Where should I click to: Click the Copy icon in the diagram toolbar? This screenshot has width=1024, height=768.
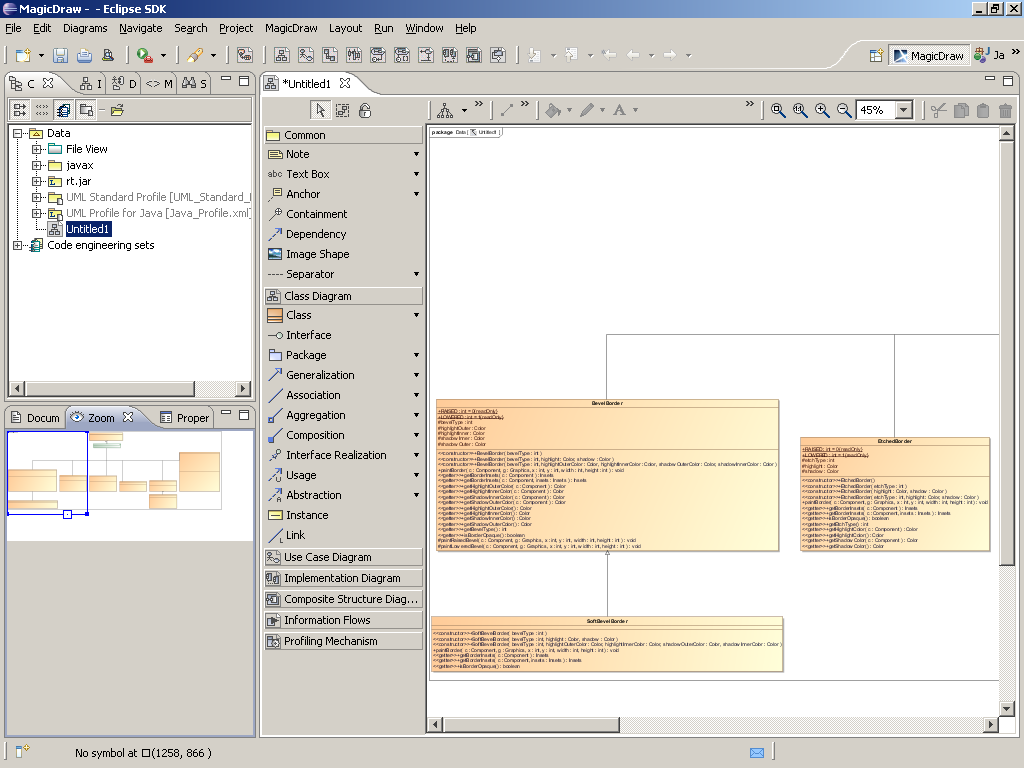point(961,110)
